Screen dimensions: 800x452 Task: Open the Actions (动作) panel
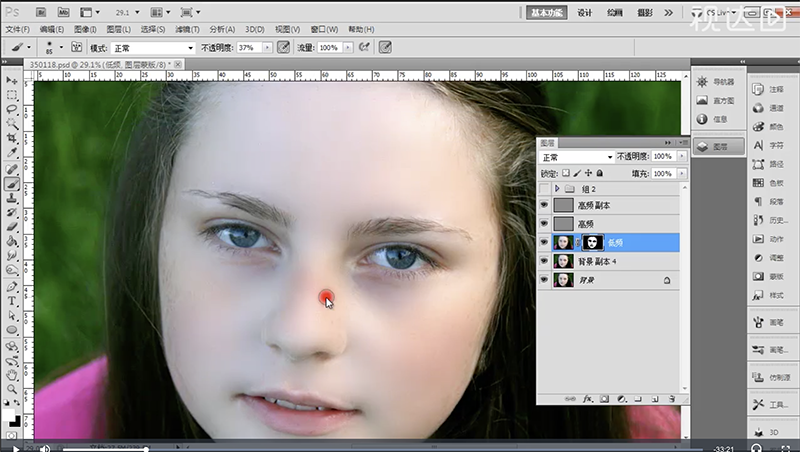tap(768, 239)
